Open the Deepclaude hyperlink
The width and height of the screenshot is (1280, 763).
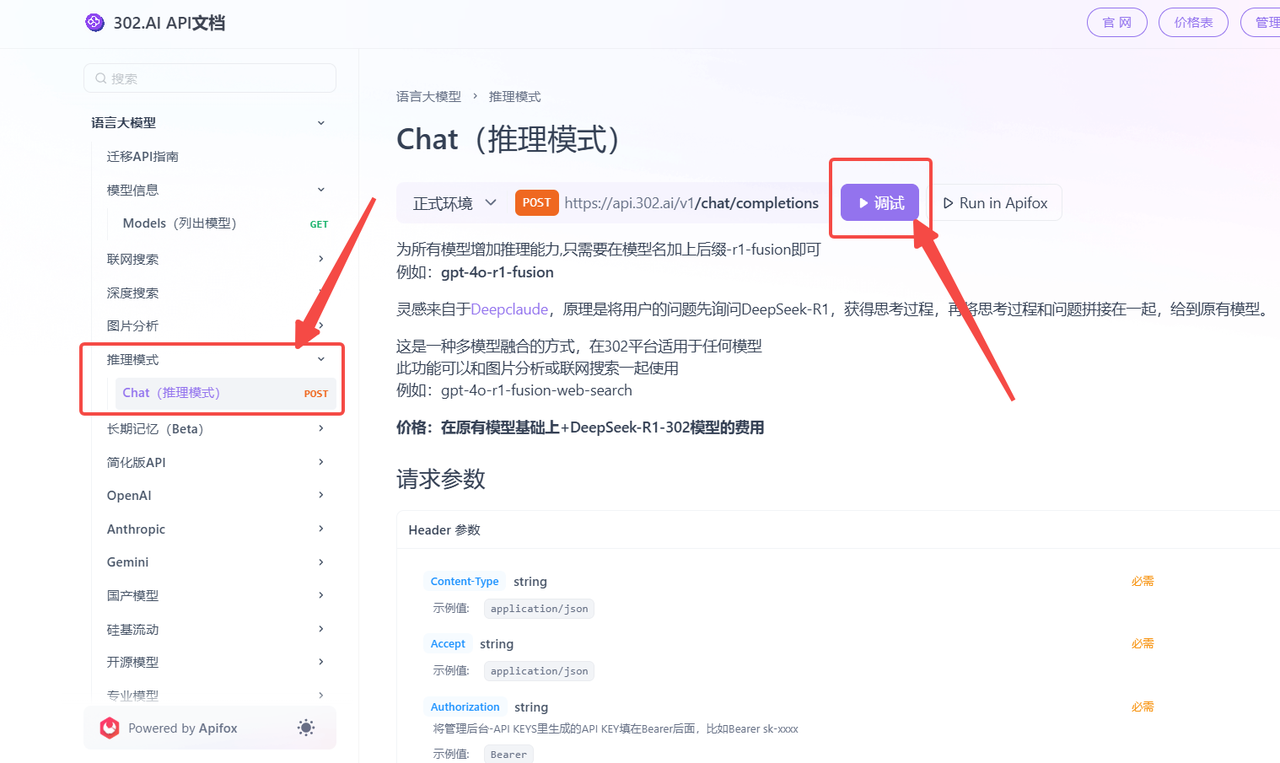[509, 310]
